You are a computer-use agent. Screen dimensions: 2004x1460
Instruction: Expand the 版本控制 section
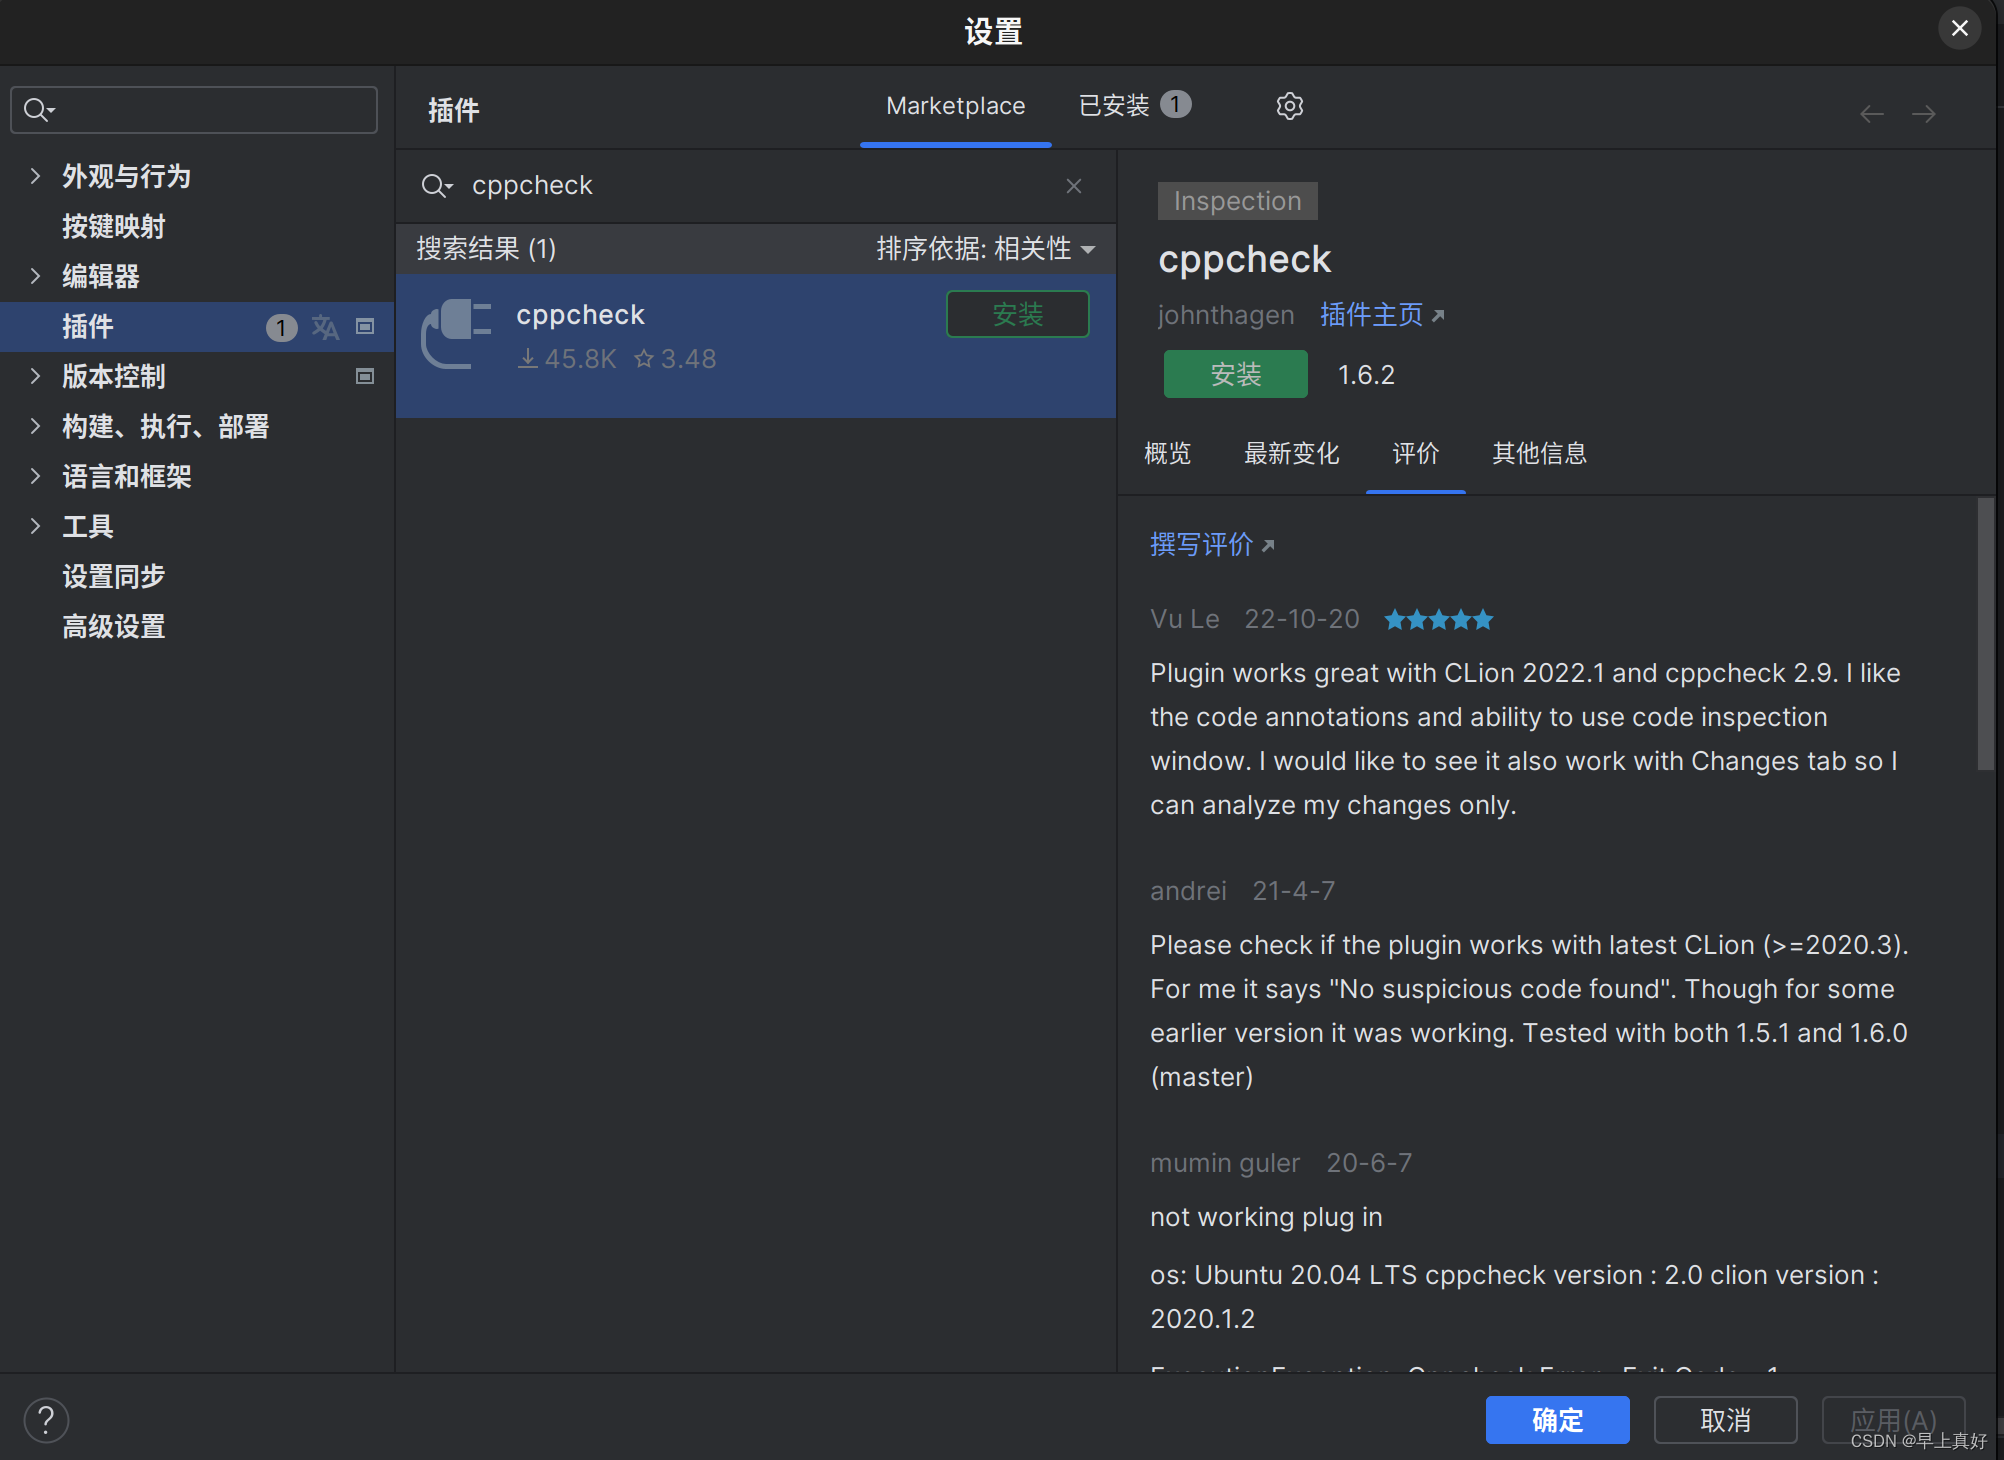coord(35,377)
